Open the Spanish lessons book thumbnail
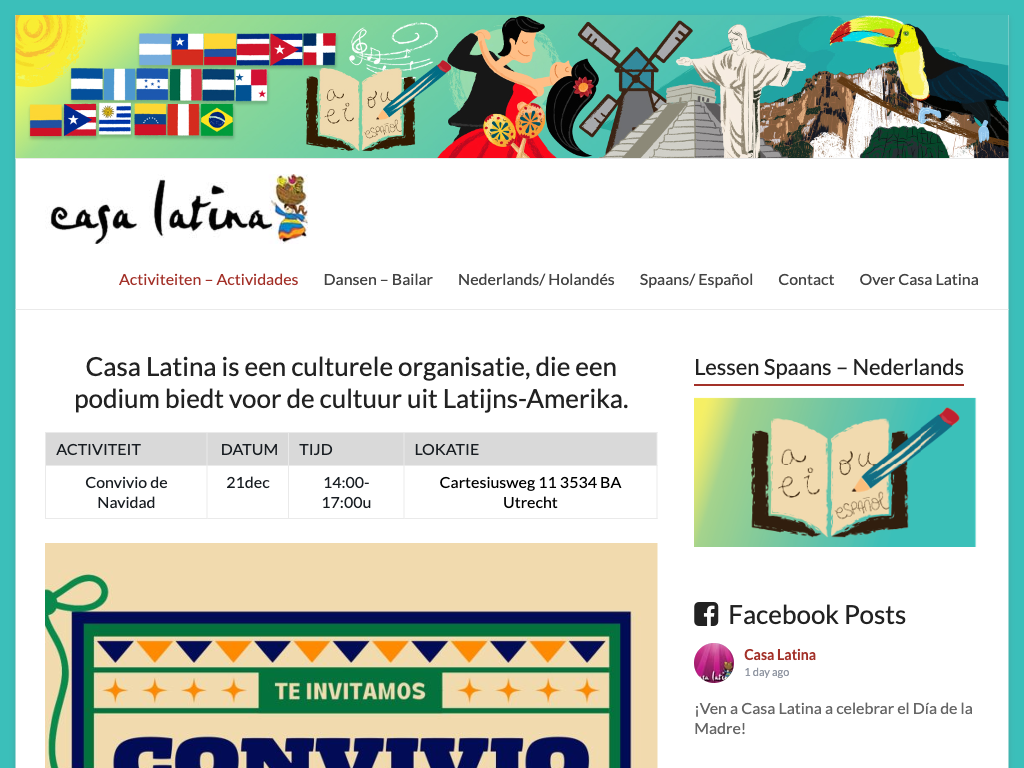Screen dimensions: 1024x768 pos(835,472)
